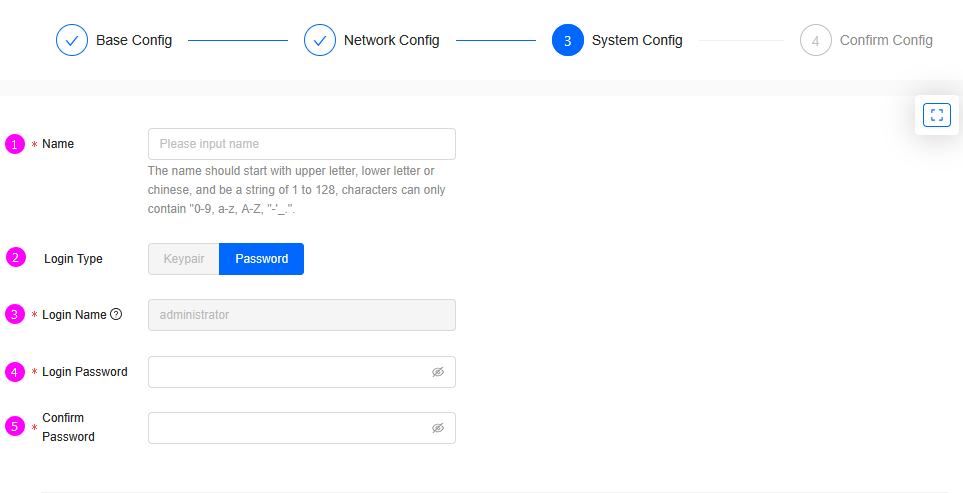Viewport: 963px width, 493px height.
Task: Focus the Login Password input
Action: [302, 372]
